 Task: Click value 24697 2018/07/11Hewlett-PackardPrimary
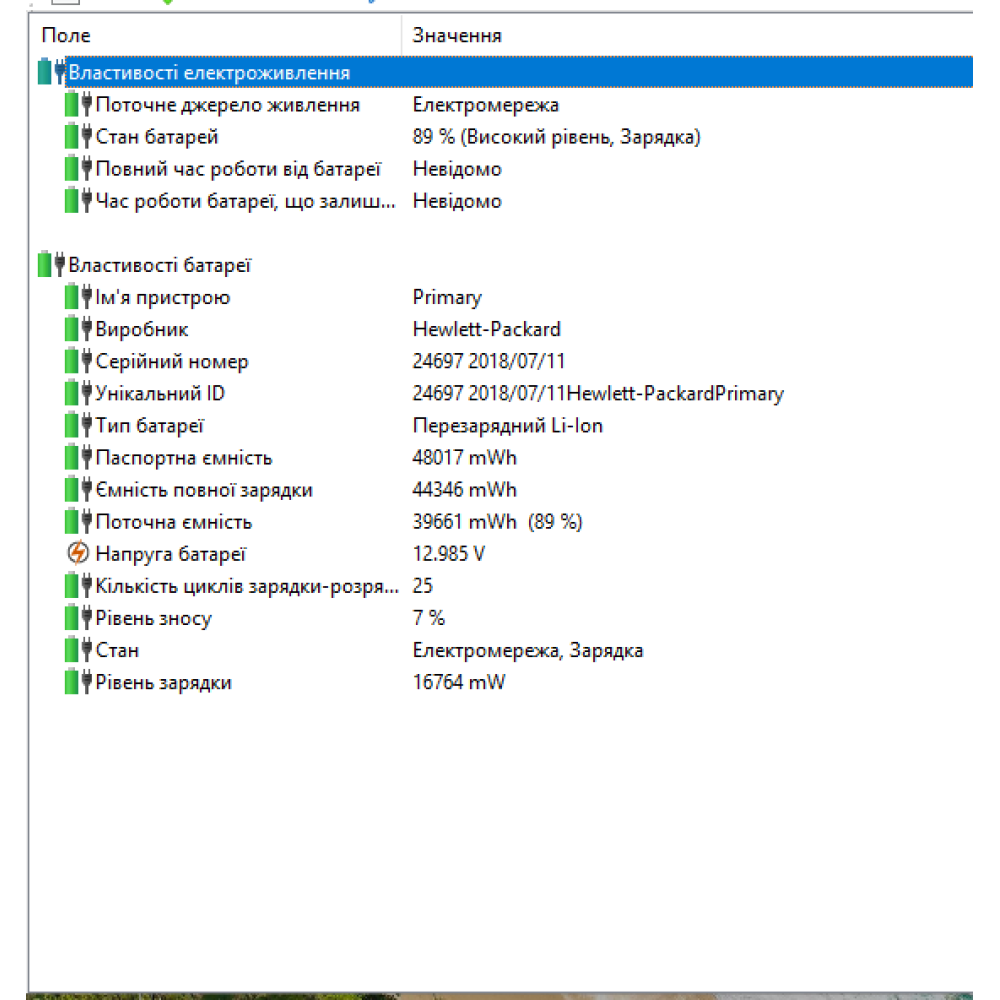[x=598, y=393]
